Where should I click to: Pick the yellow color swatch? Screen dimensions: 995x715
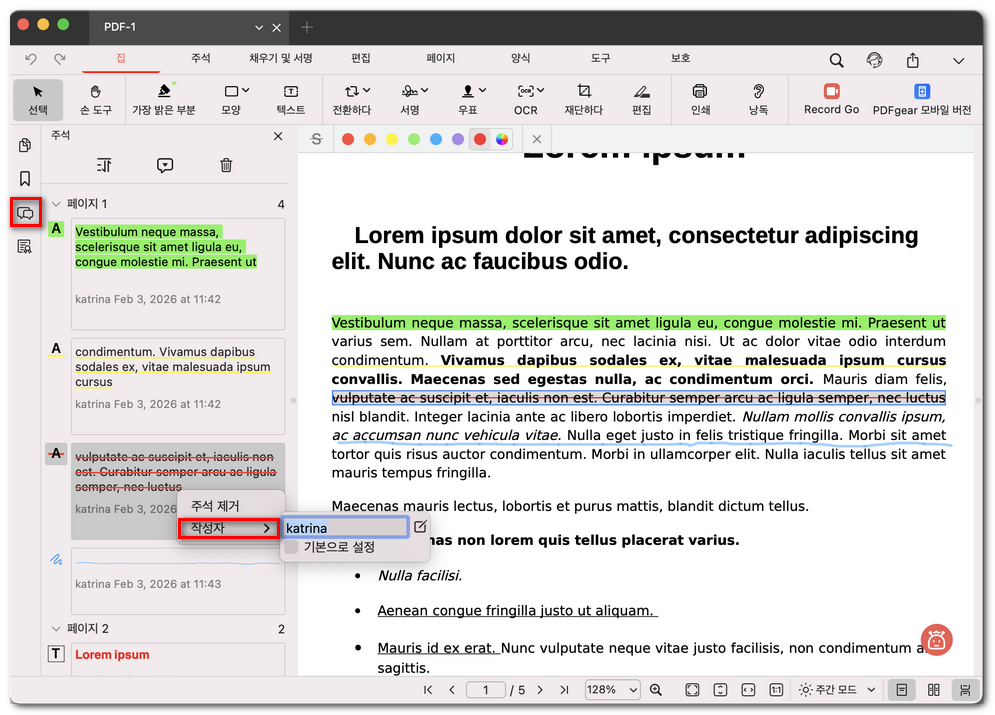point(392,139)
